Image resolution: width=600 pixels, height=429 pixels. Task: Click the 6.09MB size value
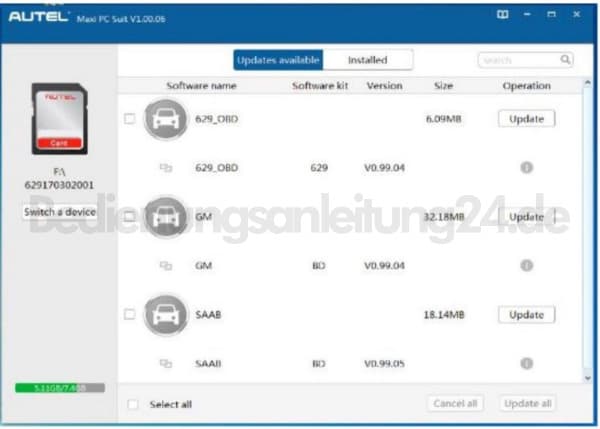[443, 119]
